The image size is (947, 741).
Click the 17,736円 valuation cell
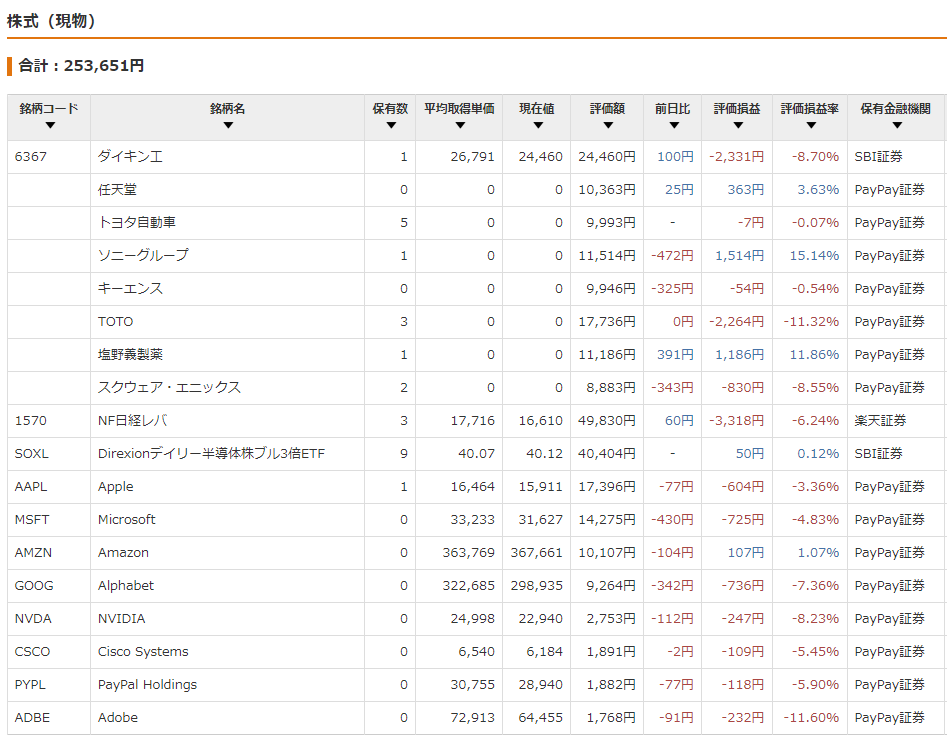(606, 322)
